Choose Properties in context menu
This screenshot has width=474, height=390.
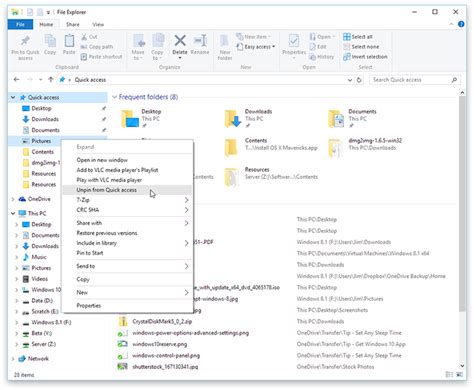(x=127, y=306)
